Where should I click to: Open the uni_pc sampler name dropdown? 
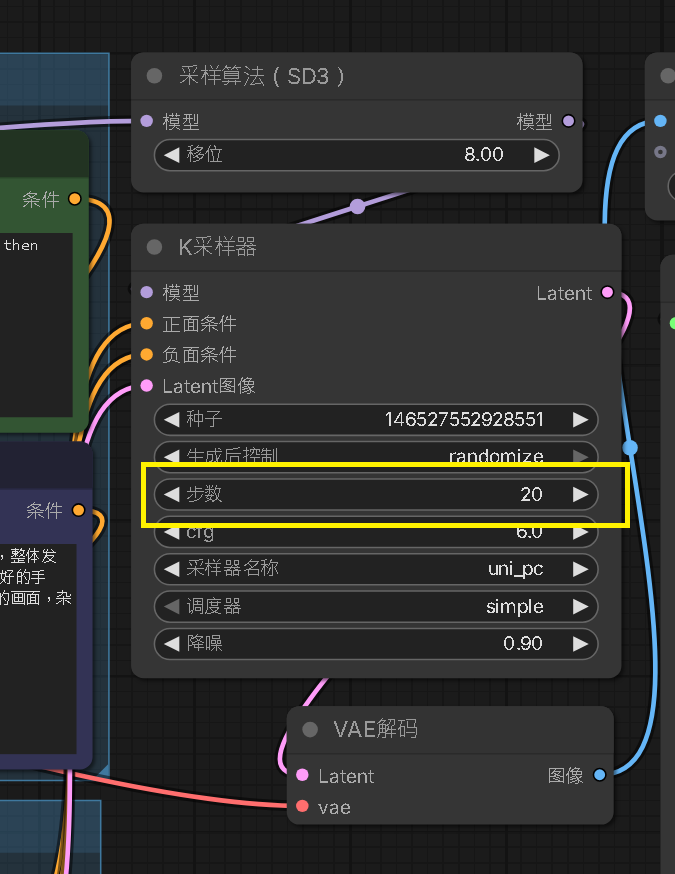pyautogui.click(x=376, y=569)
